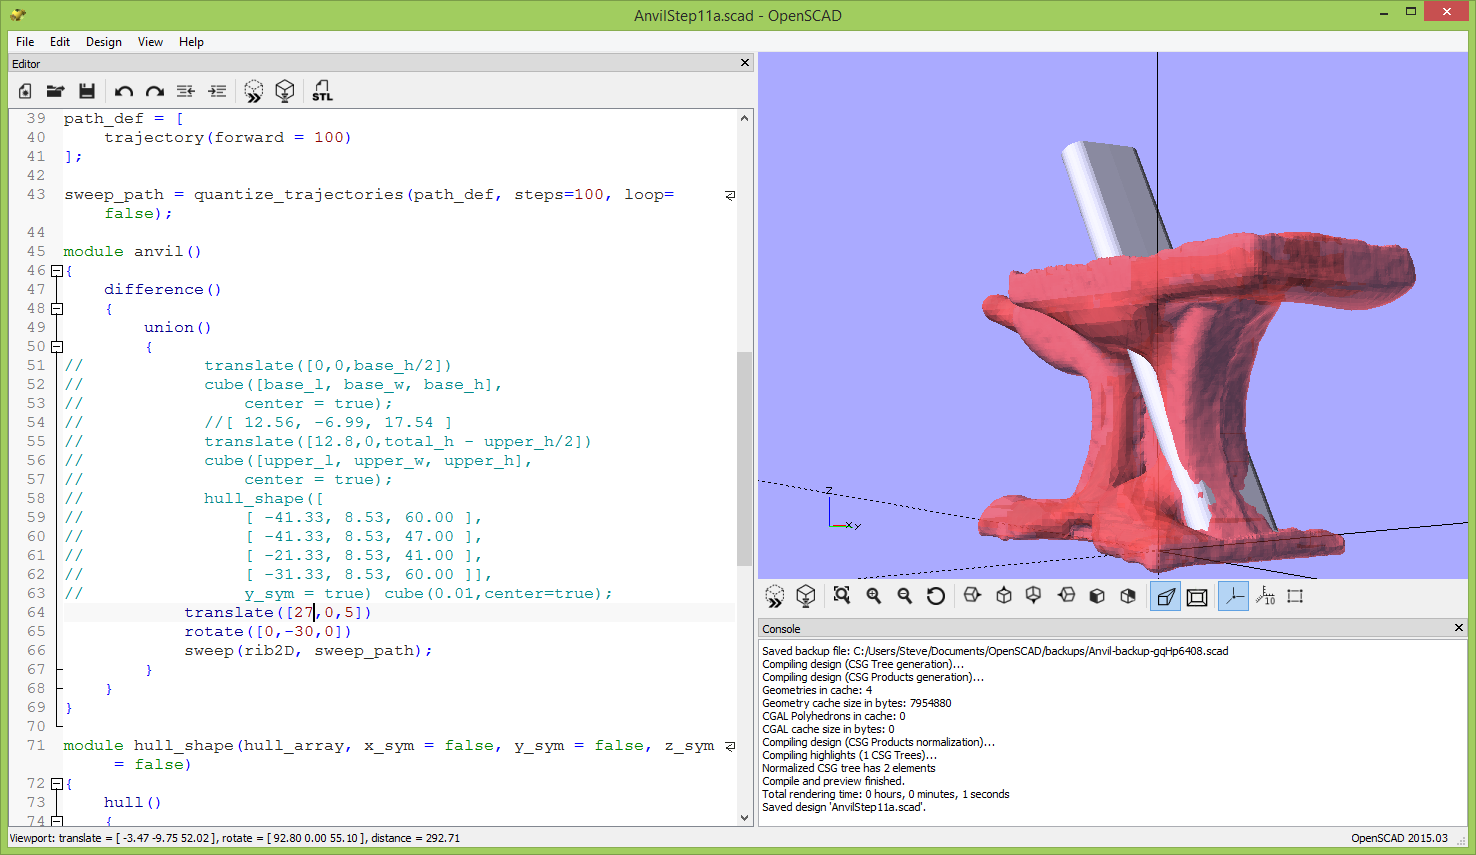
Task: Export the model as STL
Action: click(x=322, y=91)
